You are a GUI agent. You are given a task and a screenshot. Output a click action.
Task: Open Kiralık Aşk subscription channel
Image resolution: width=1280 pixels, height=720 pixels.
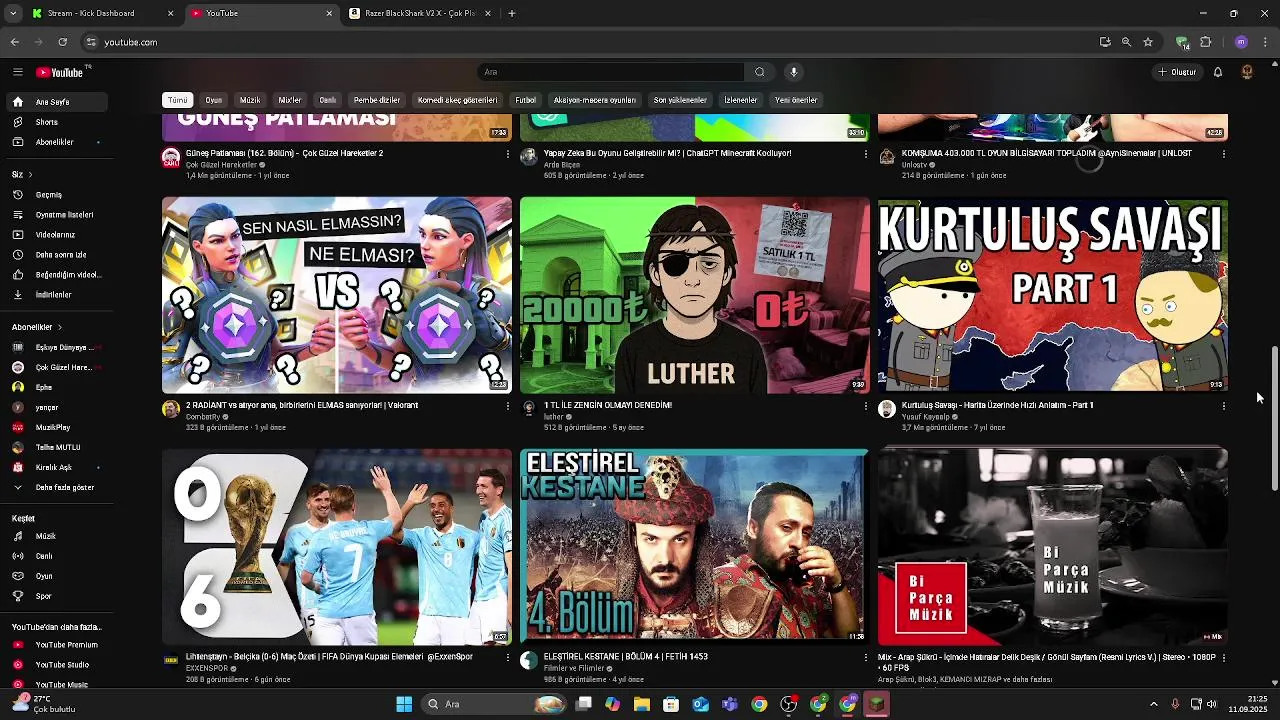(x=58, y=467)
